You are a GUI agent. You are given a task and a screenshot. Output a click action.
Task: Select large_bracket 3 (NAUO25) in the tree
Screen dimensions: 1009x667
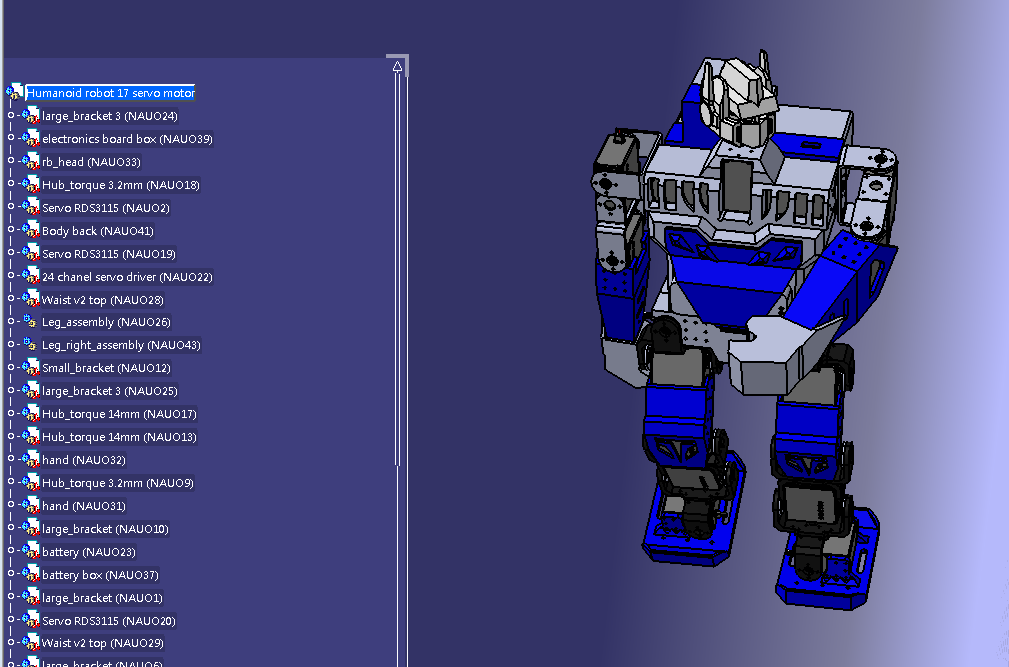click(109, 391)
